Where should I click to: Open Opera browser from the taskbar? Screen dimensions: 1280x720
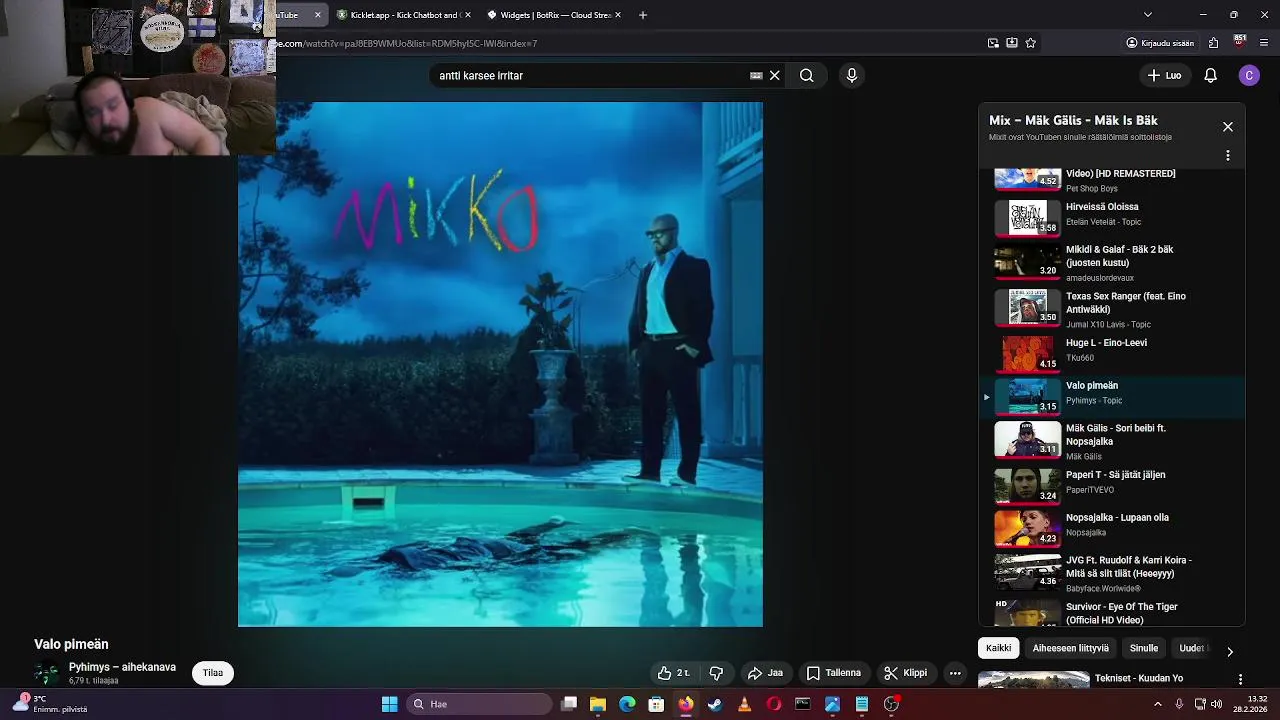point(773,704)
